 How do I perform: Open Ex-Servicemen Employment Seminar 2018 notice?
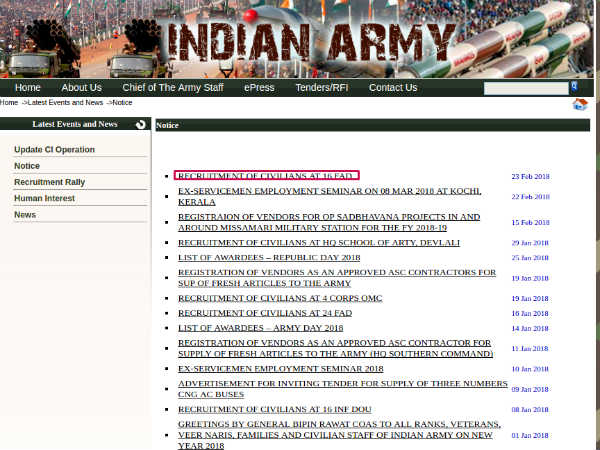point(280,368)
